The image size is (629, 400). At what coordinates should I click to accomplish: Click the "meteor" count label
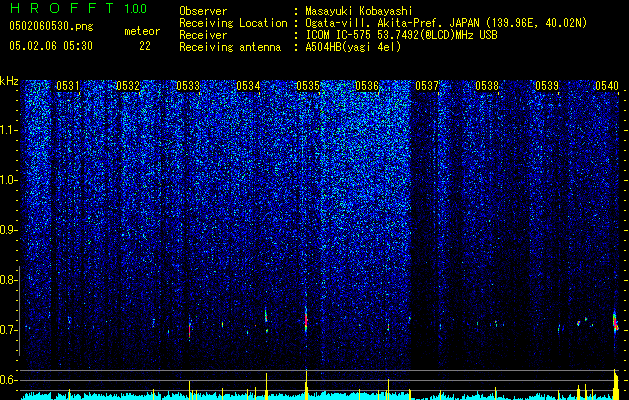coord(142,31)
